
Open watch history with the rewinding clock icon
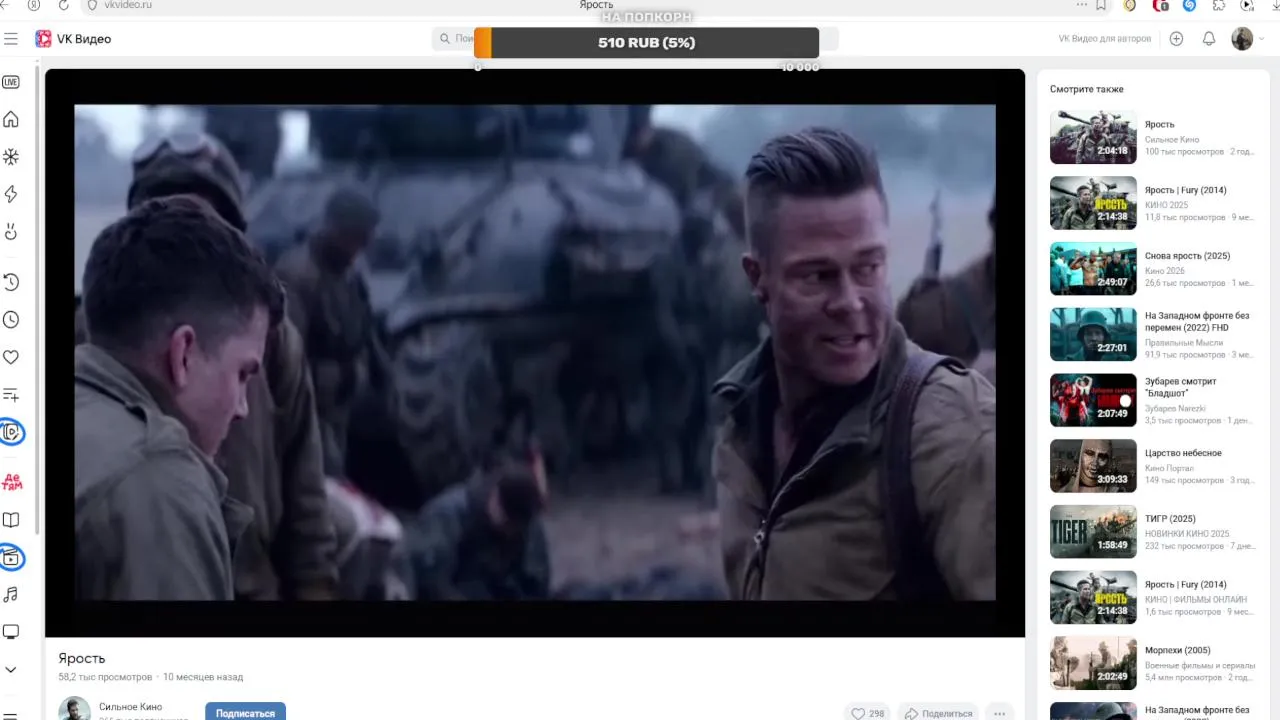11,282
